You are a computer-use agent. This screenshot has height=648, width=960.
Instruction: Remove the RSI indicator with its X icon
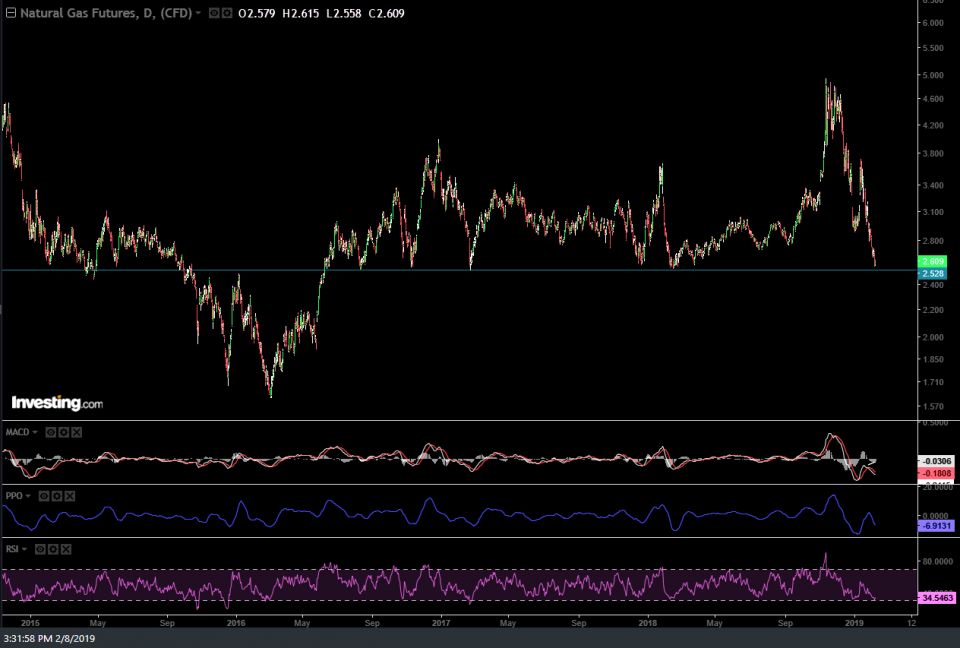point(66,549)
